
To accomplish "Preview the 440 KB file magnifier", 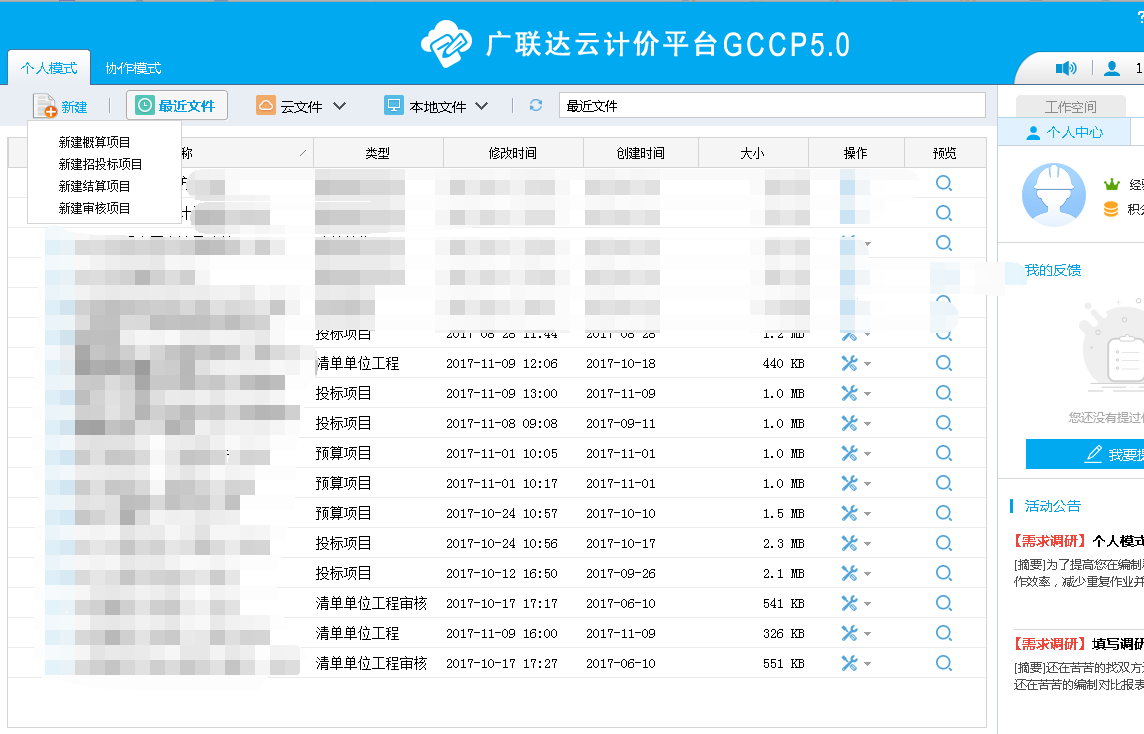I will tap(944, 363).
